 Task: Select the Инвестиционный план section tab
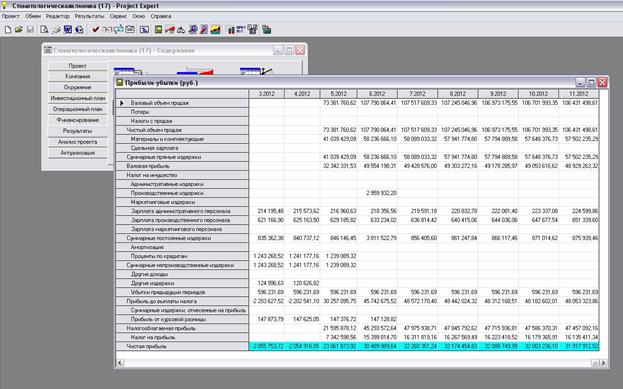[78, 98]
